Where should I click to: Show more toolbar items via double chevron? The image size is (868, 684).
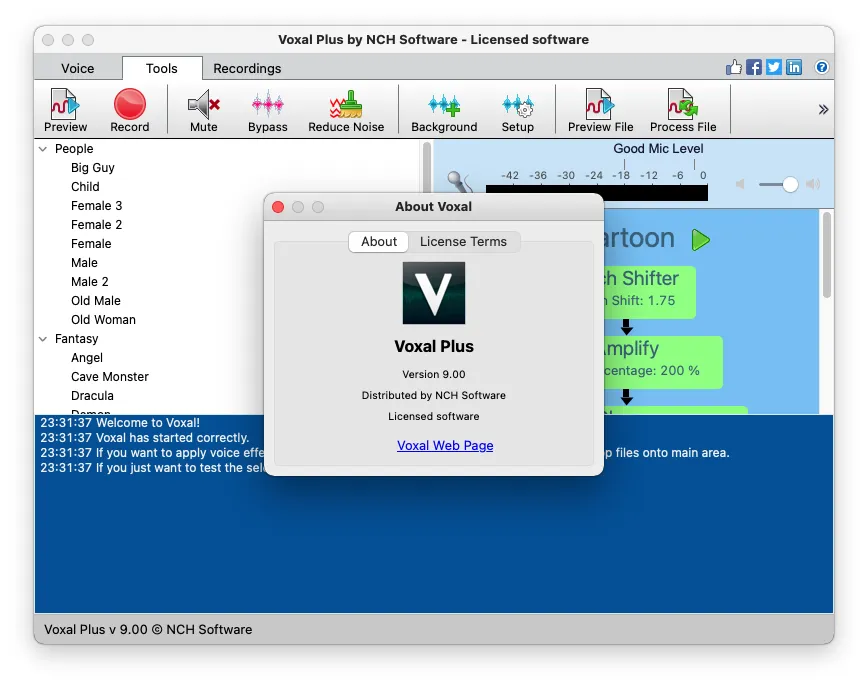[x=823, y=110]
